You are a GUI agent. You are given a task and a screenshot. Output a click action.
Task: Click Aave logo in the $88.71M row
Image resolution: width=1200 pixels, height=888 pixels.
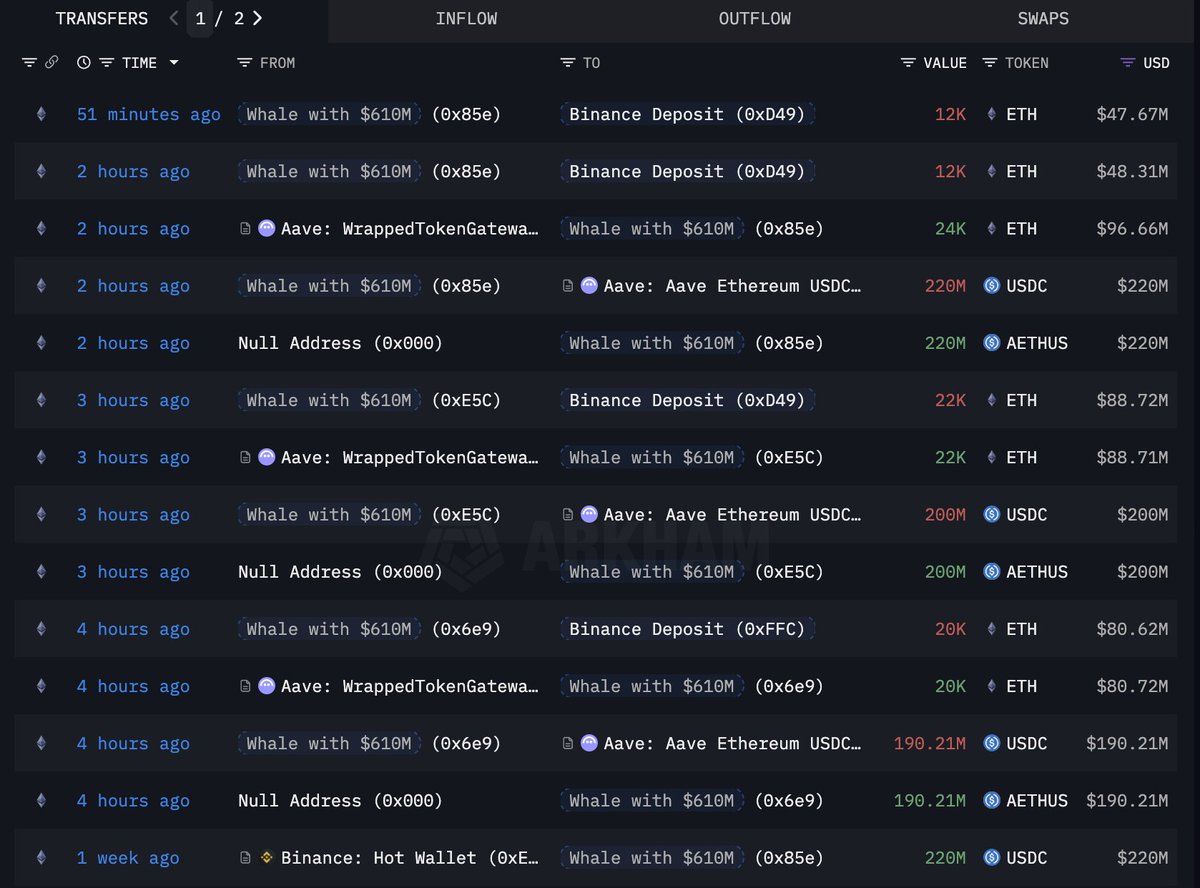pyautogui.click(x=266, y=457)
